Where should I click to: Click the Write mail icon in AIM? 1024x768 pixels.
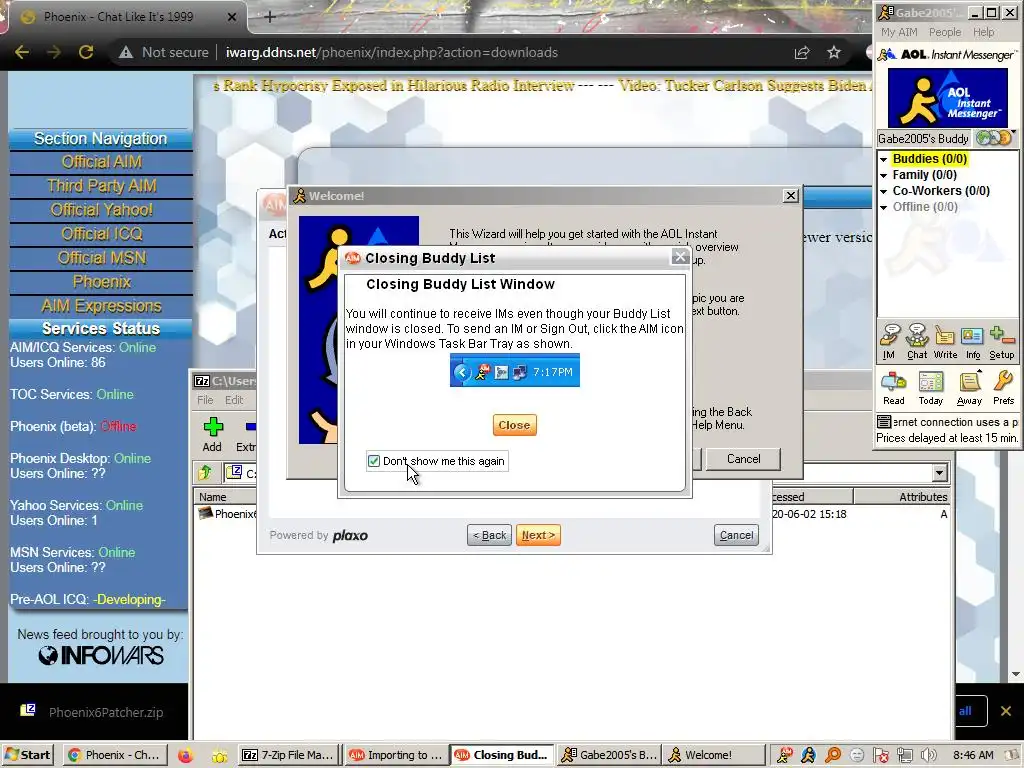click(944, 341)
